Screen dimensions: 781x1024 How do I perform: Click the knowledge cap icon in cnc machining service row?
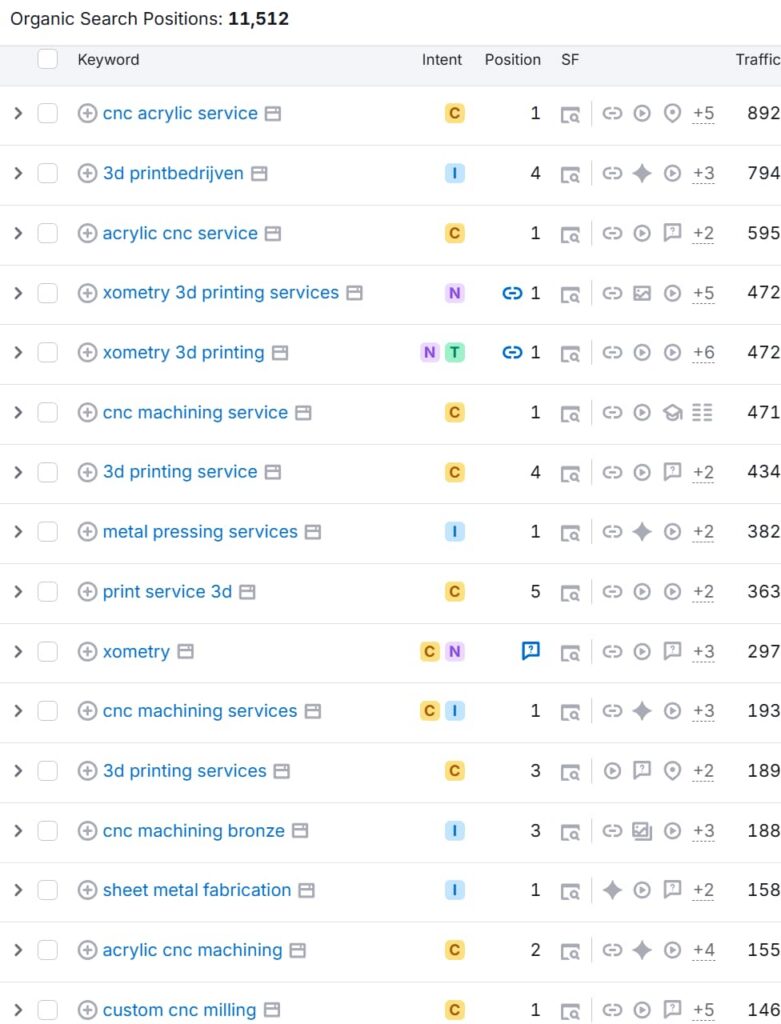point(672,413)
